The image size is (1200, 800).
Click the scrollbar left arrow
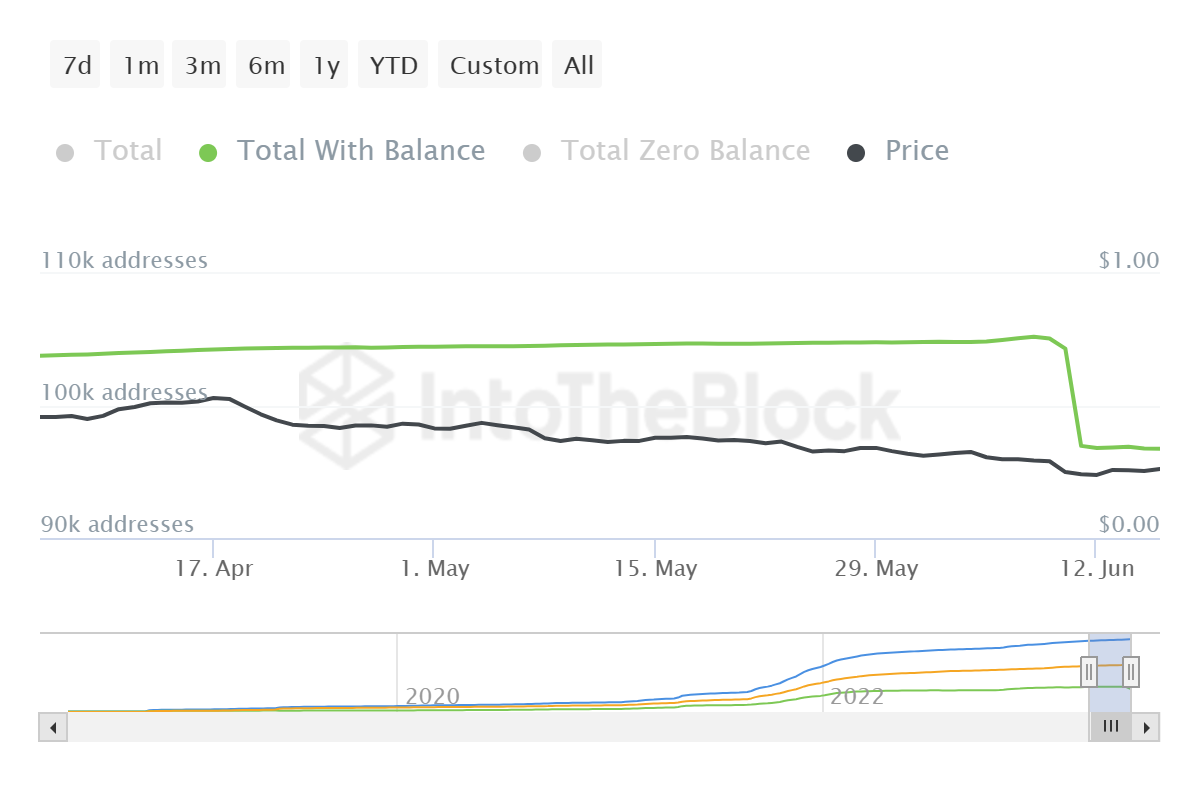52,727
